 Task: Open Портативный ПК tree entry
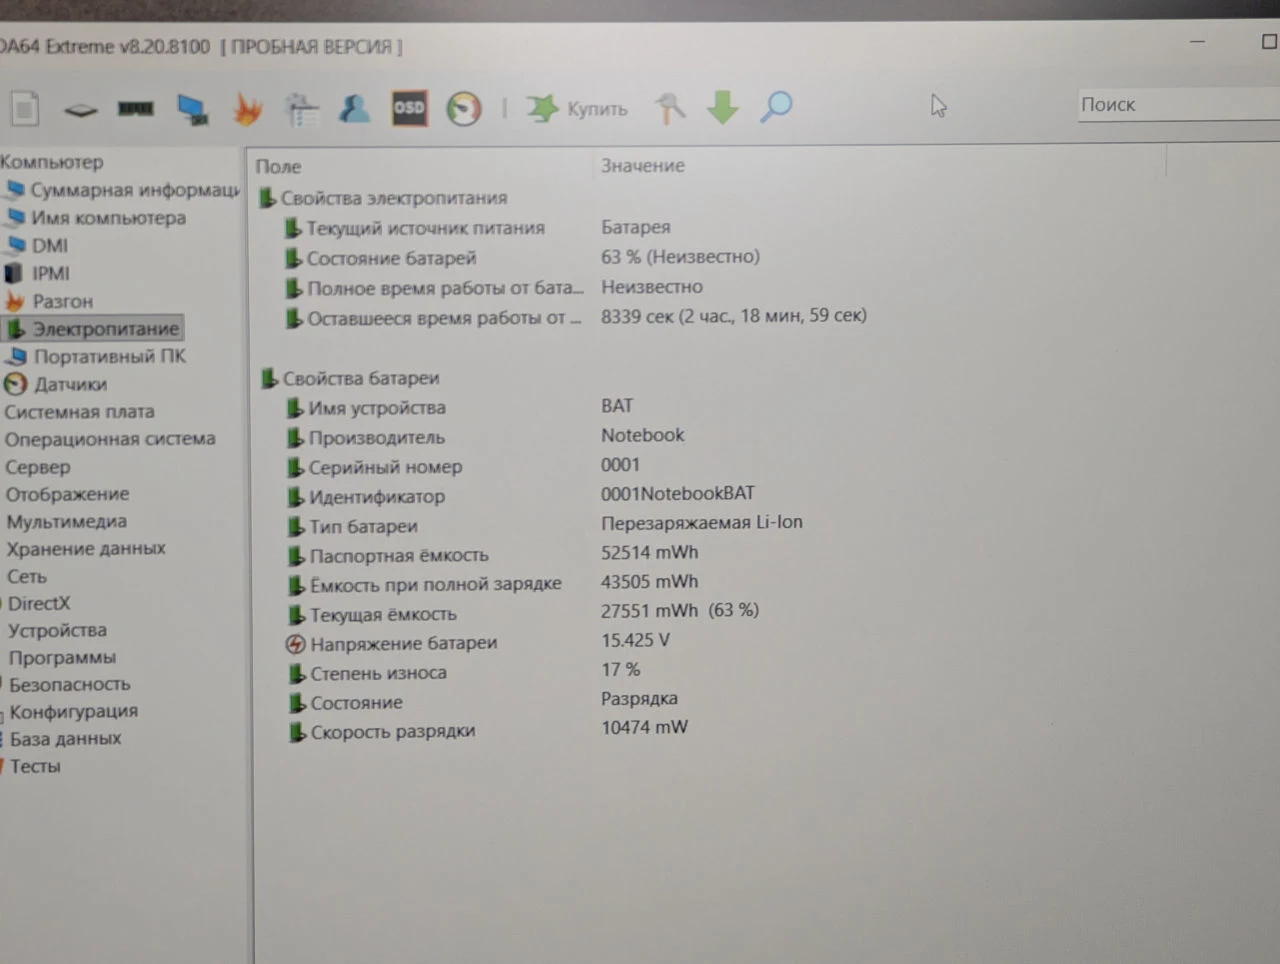[x=97, y=356]
